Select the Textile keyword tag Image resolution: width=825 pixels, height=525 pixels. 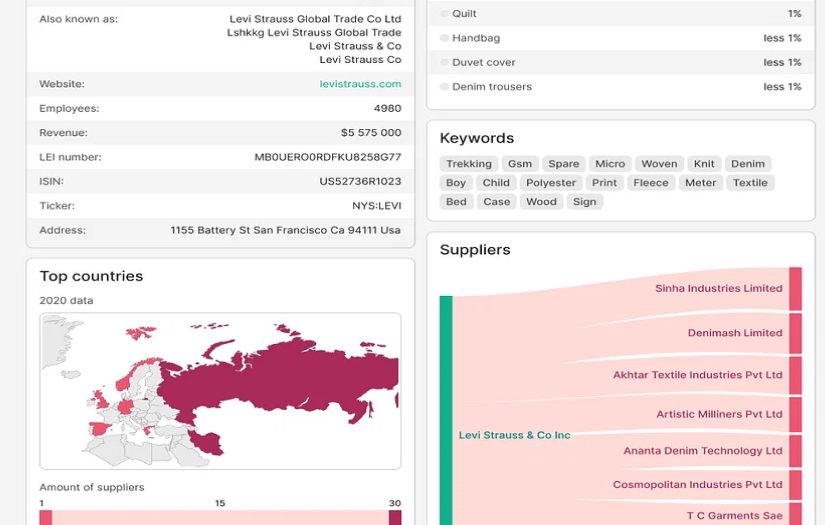click(x=750, y=183)
